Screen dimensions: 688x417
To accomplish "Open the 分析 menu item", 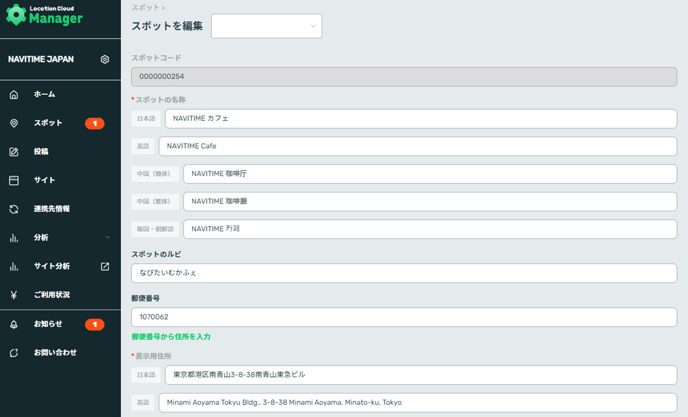I will pos(41,237).
